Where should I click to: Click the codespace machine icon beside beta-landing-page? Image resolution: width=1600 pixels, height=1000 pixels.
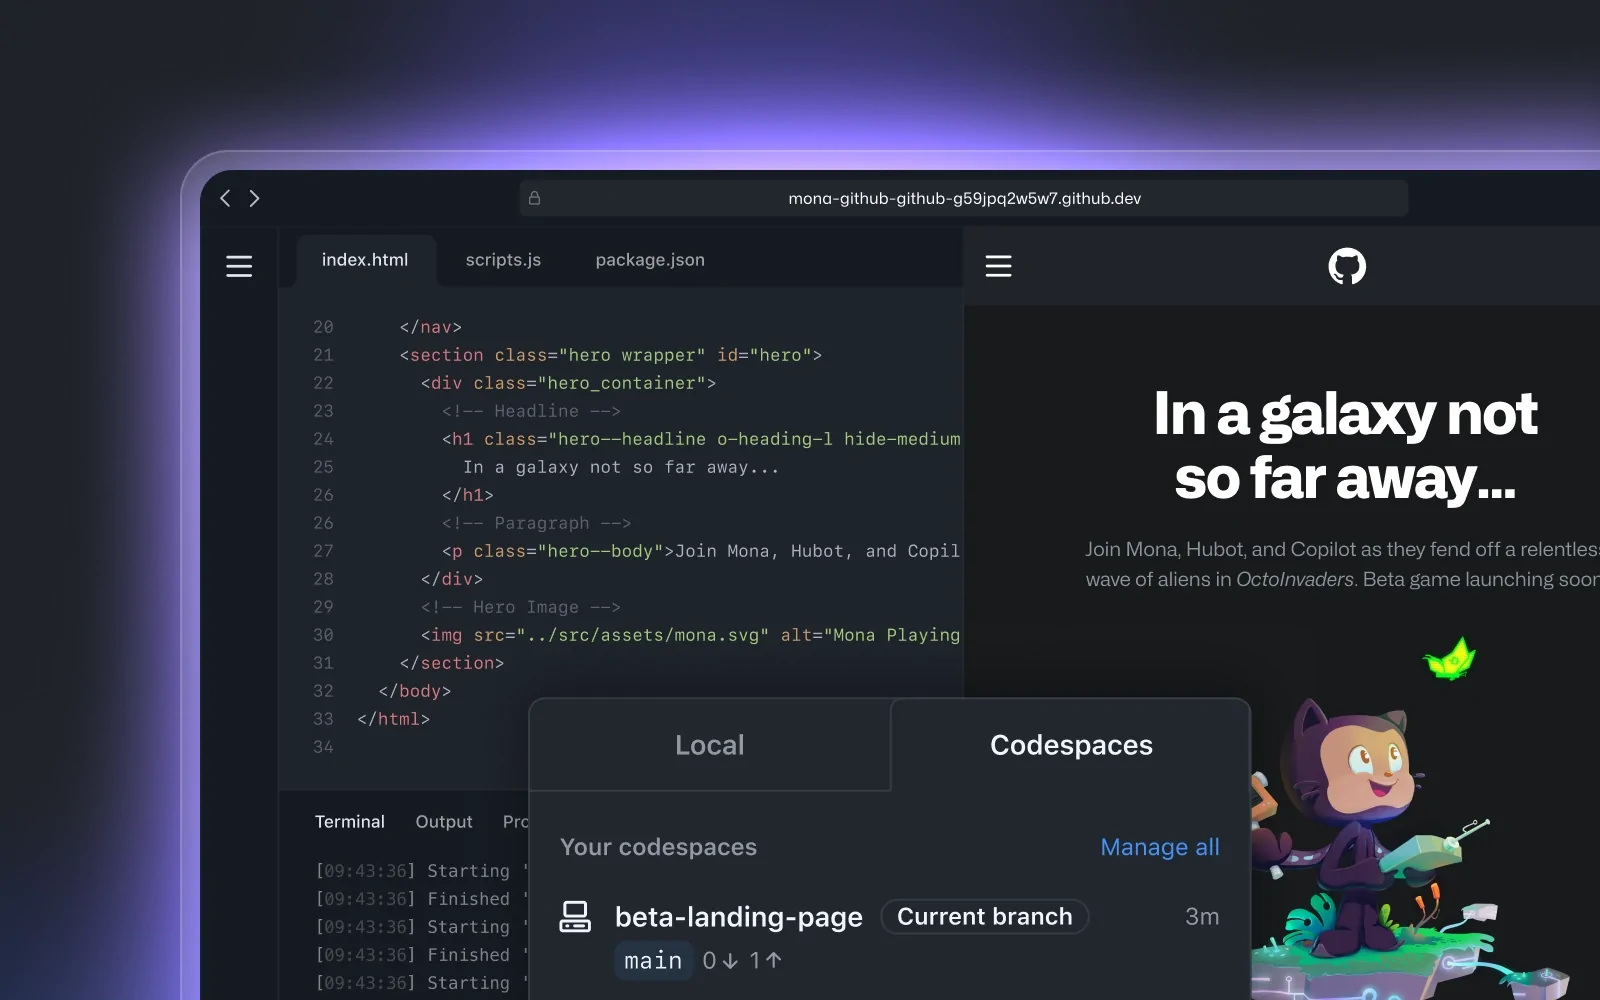coord(575,916)
